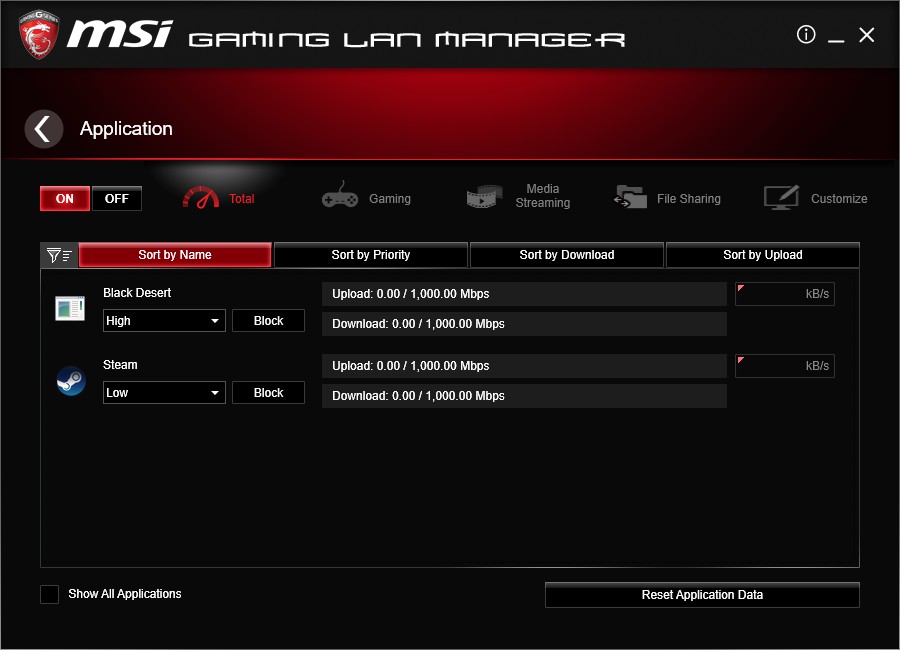Click the Black Desert application icon
Screen dimensions: 900x650
[x=69, y=308]
